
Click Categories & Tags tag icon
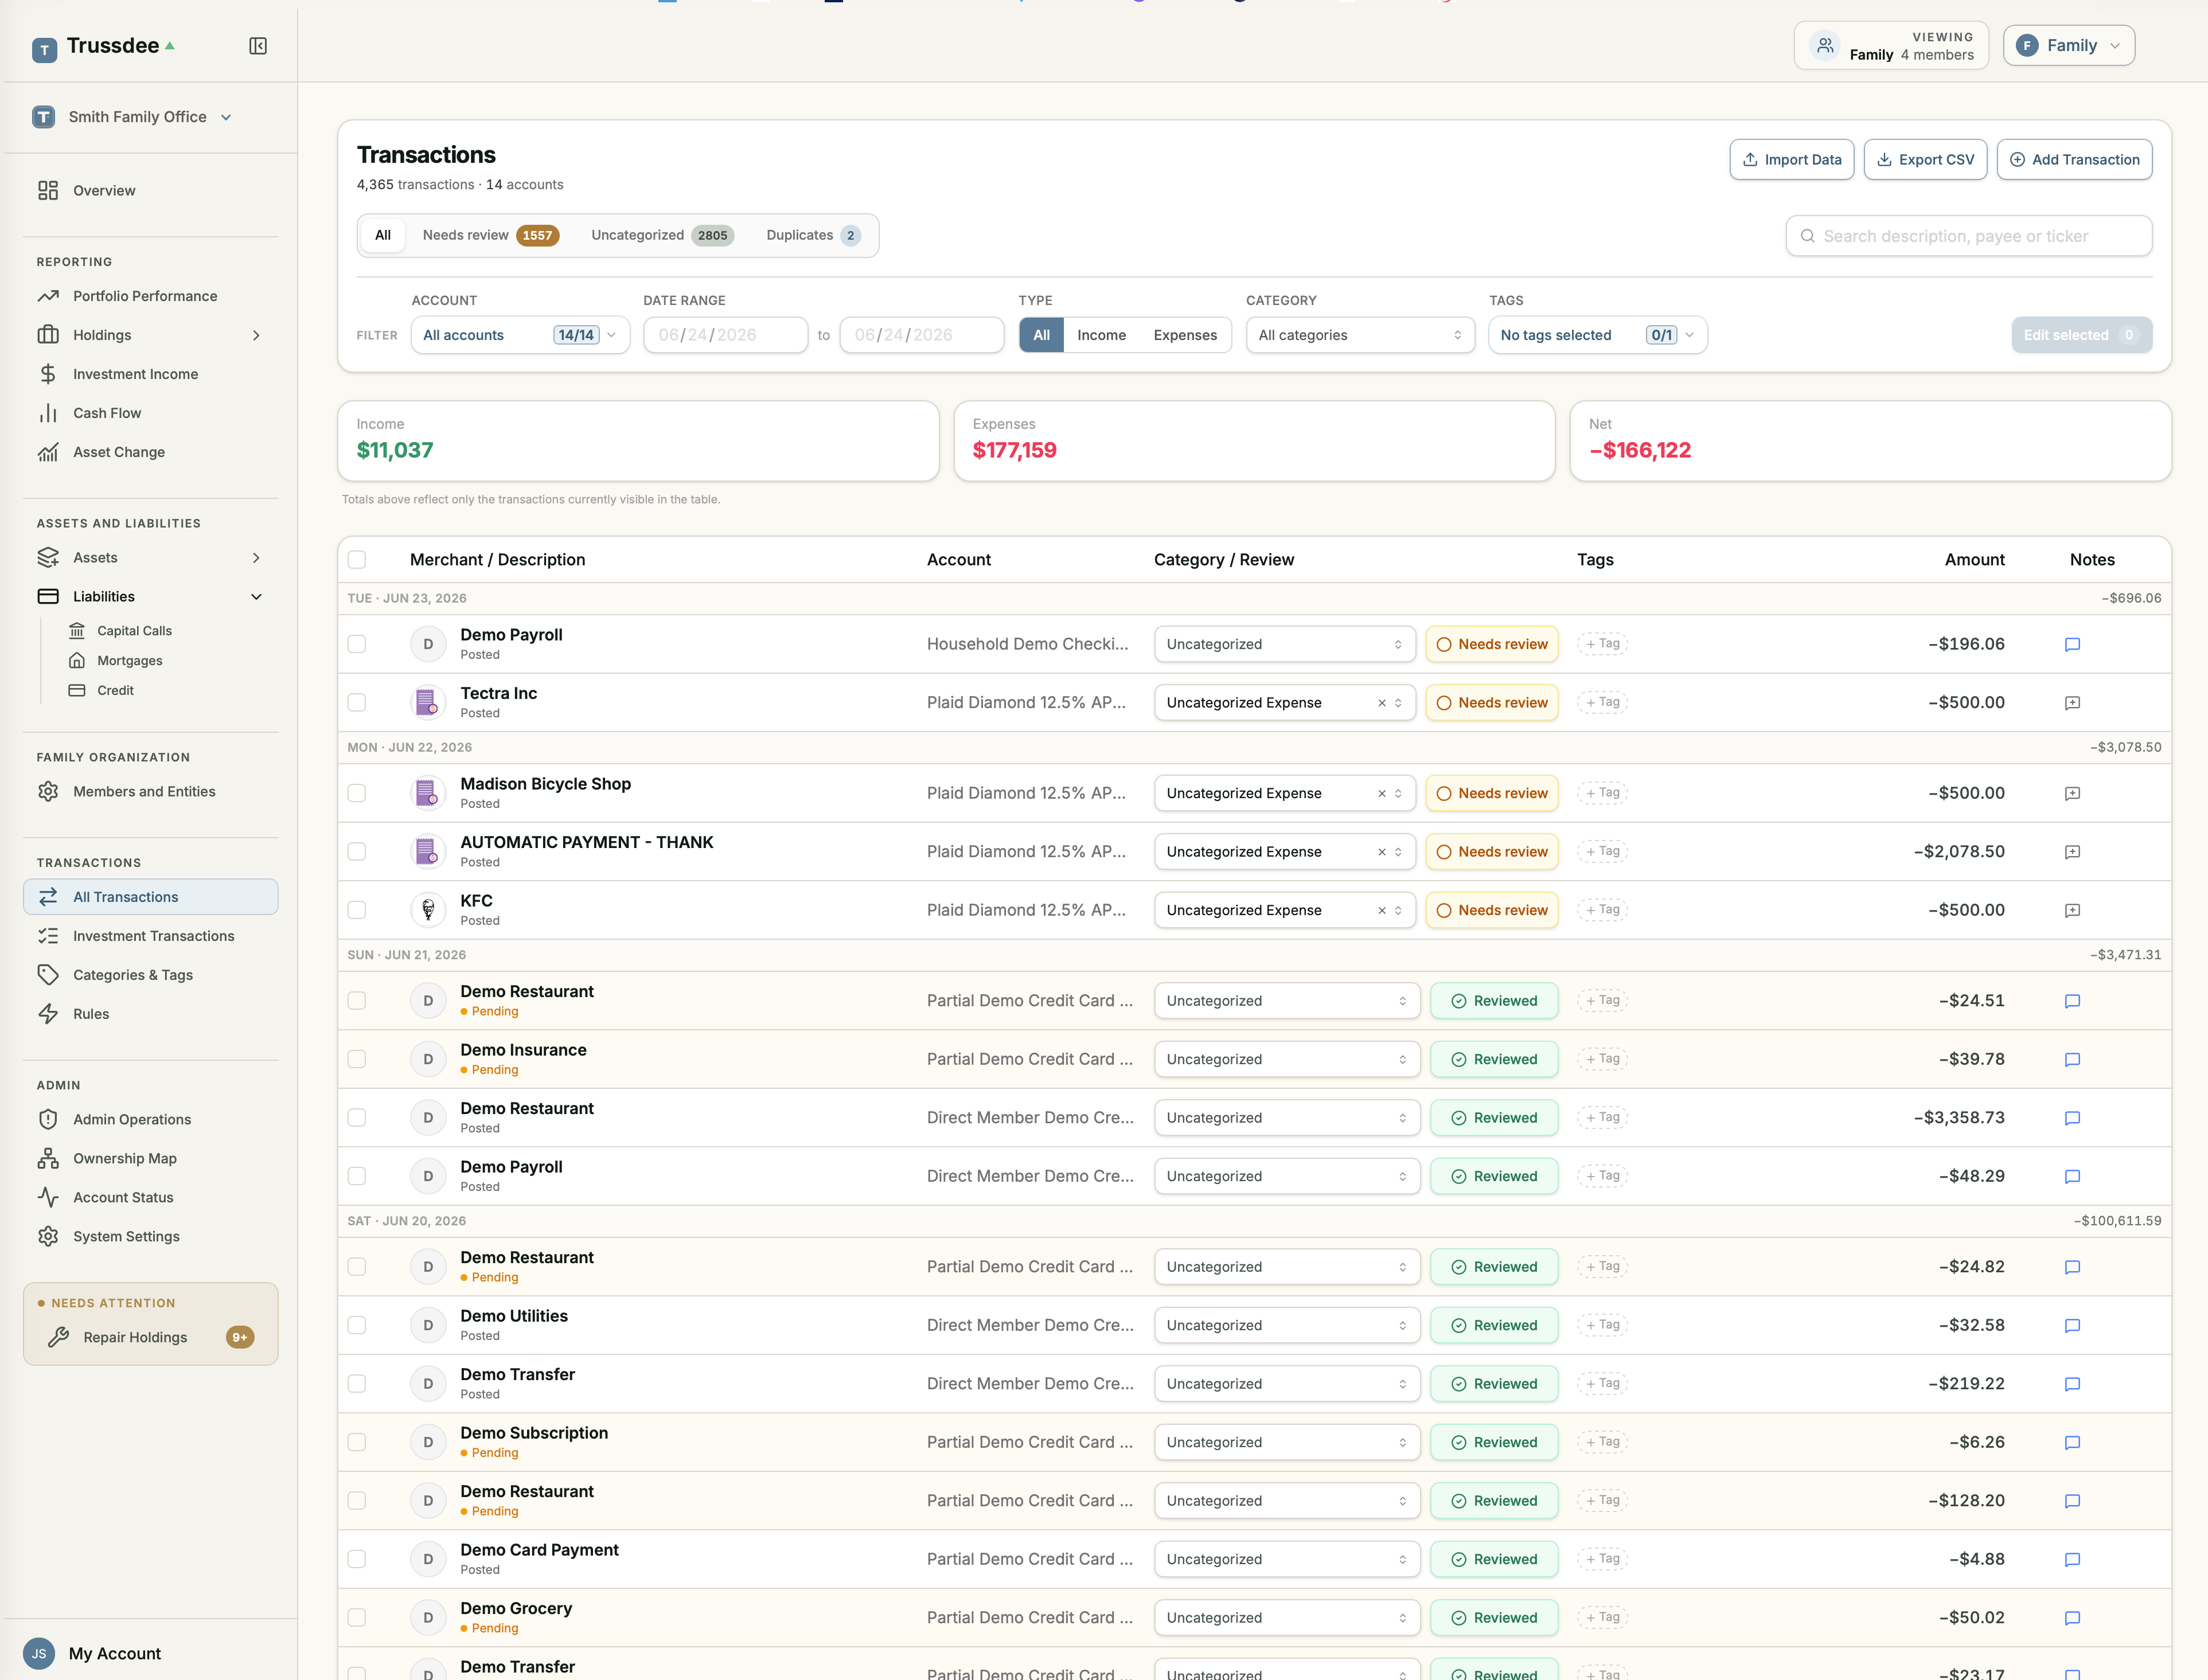point(48,975)
